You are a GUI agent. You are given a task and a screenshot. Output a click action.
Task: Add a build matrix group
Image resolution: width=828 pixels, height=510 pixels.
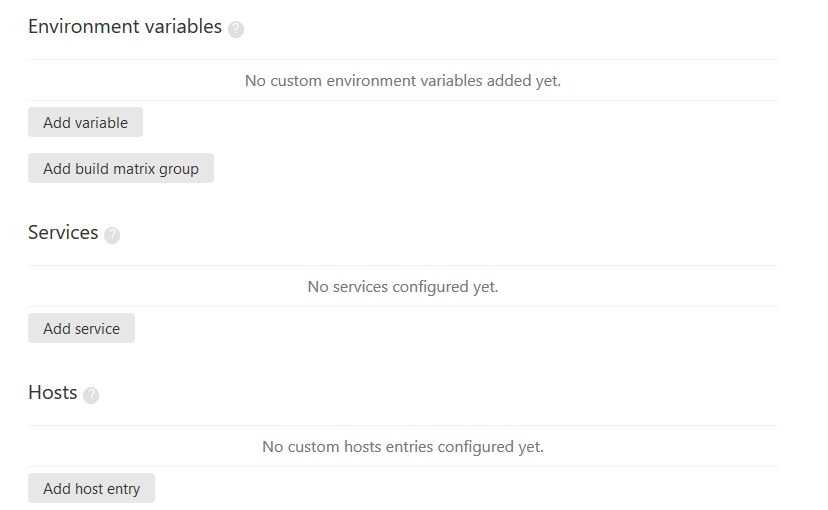(x=121, y=168)
